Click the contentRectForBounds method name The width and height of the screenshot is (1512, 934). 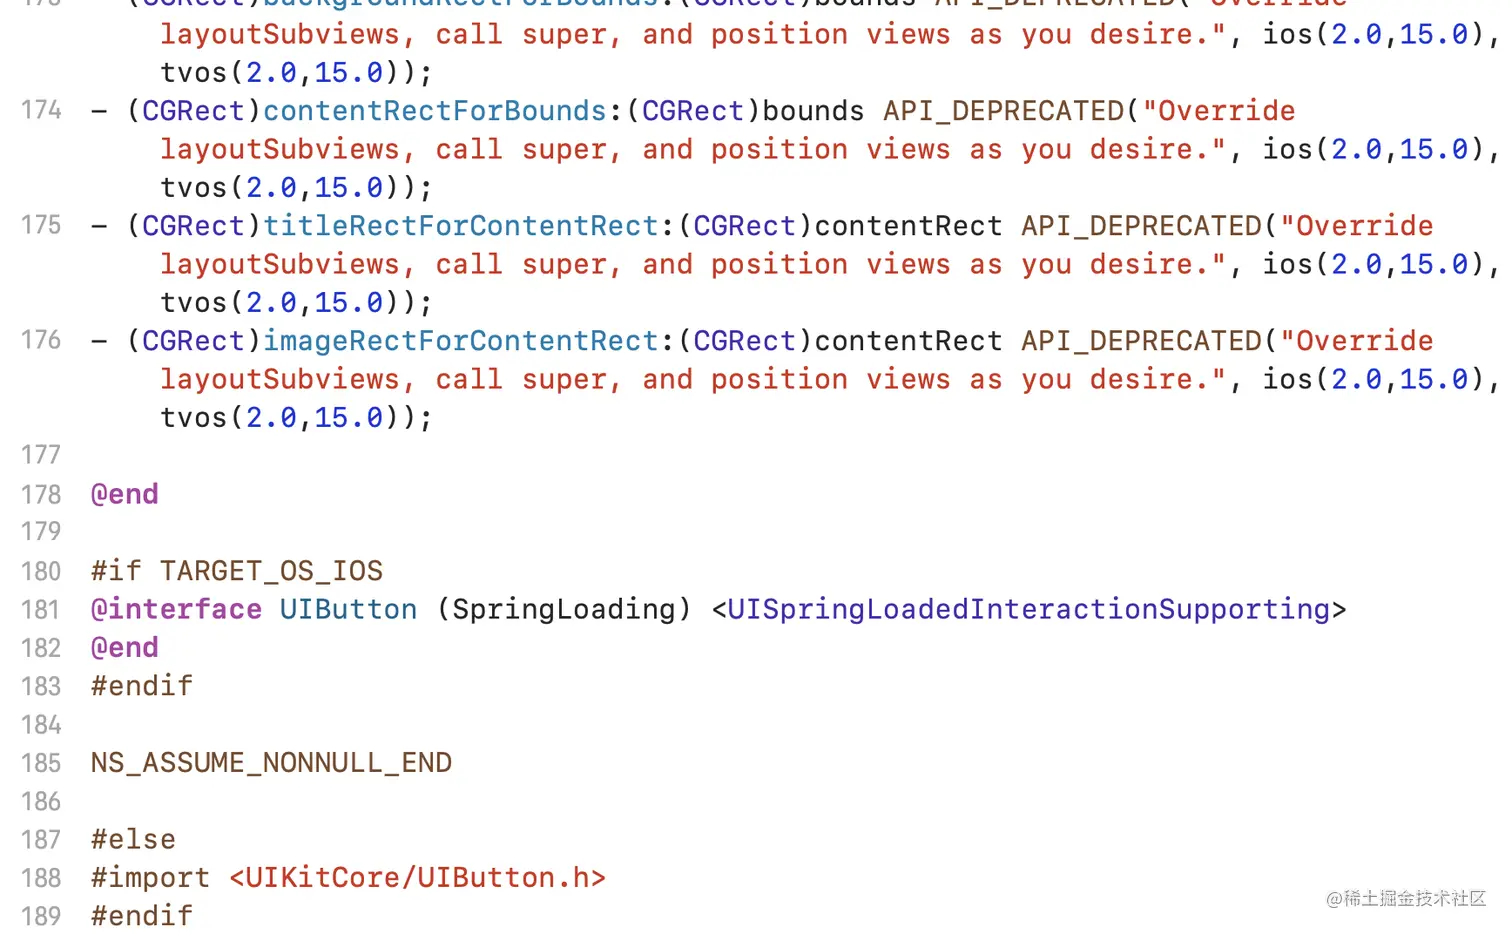pos(435,111)
